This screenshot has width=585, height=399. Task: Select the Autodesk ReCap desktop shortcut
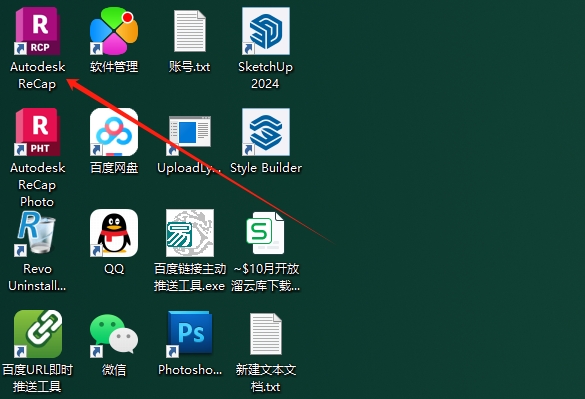point(37,31)
